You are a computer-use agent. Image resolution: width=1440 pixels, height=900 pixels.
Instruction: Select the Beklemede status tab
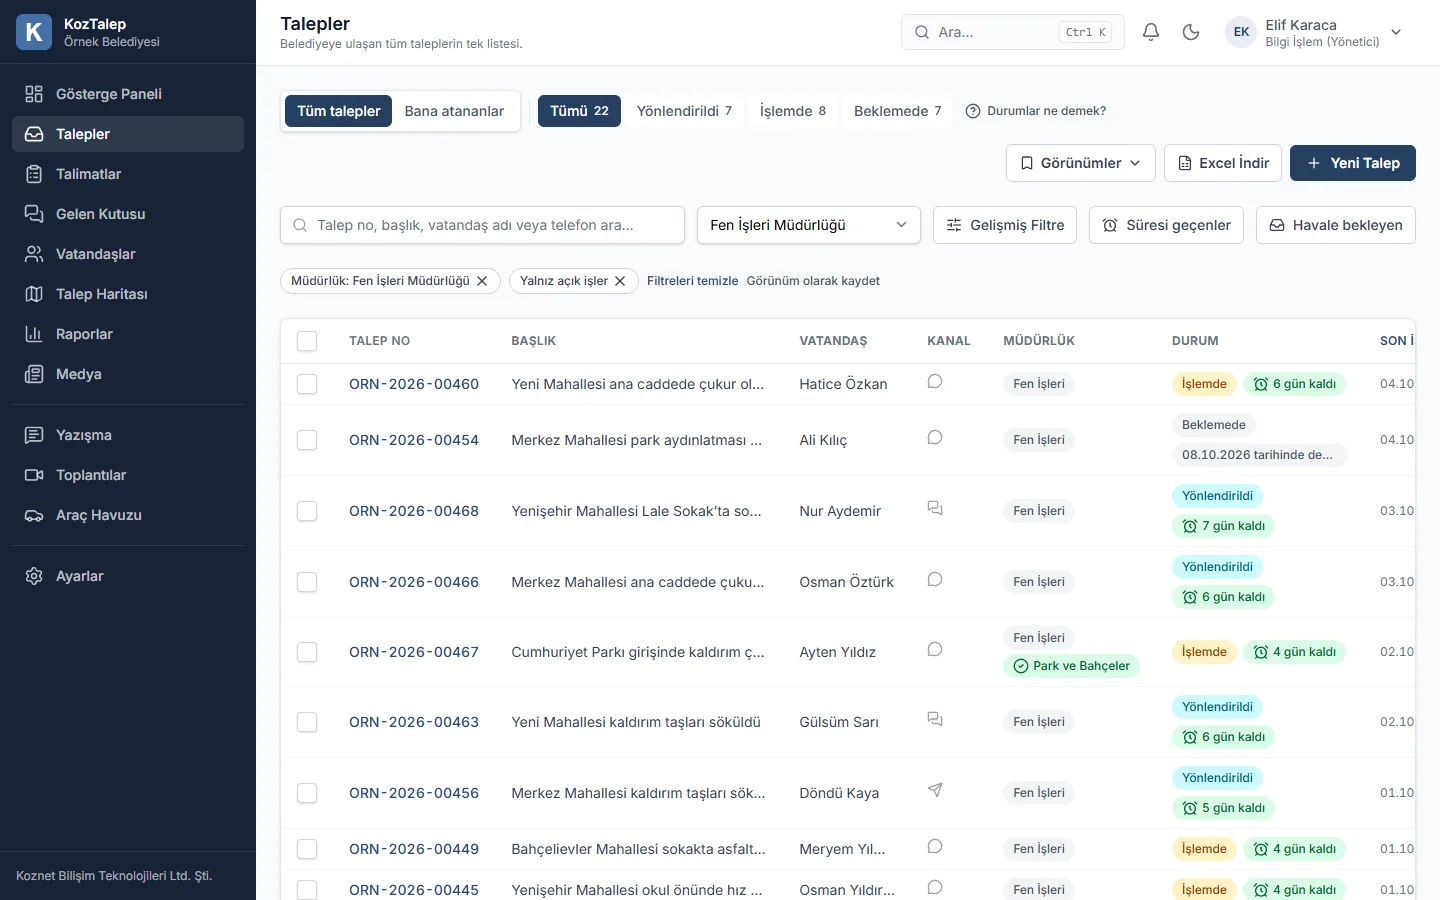pos(897,111)
